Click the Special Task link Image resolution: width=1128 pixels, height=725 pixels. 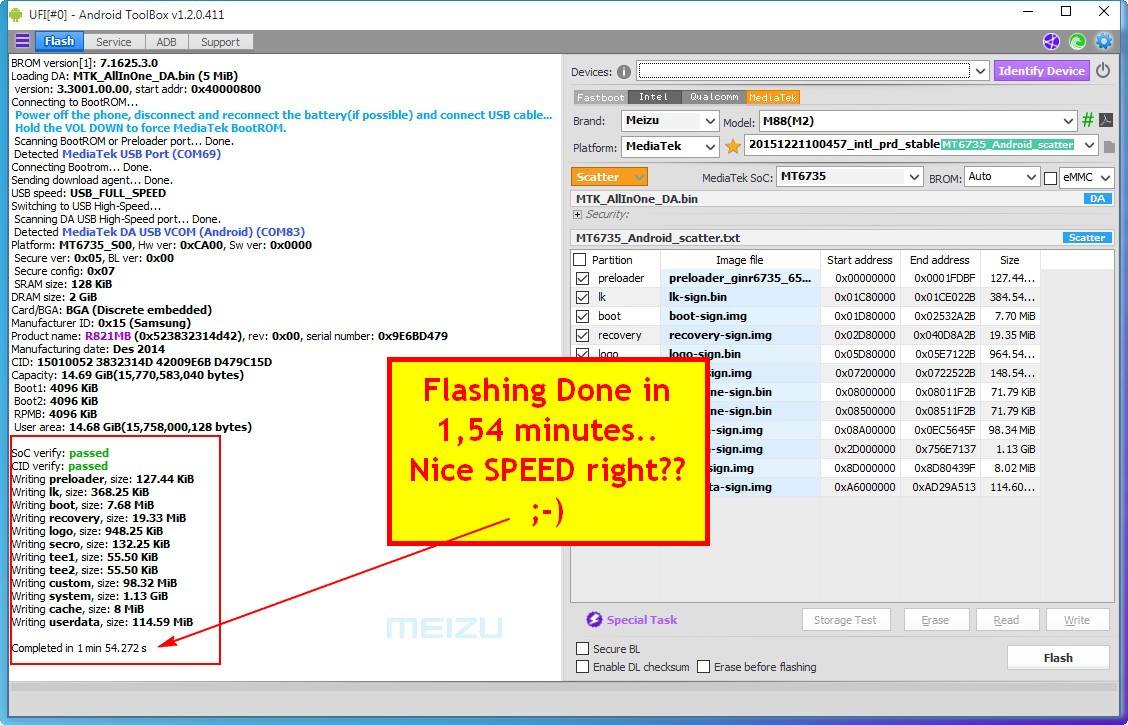(x=642, y=619)
